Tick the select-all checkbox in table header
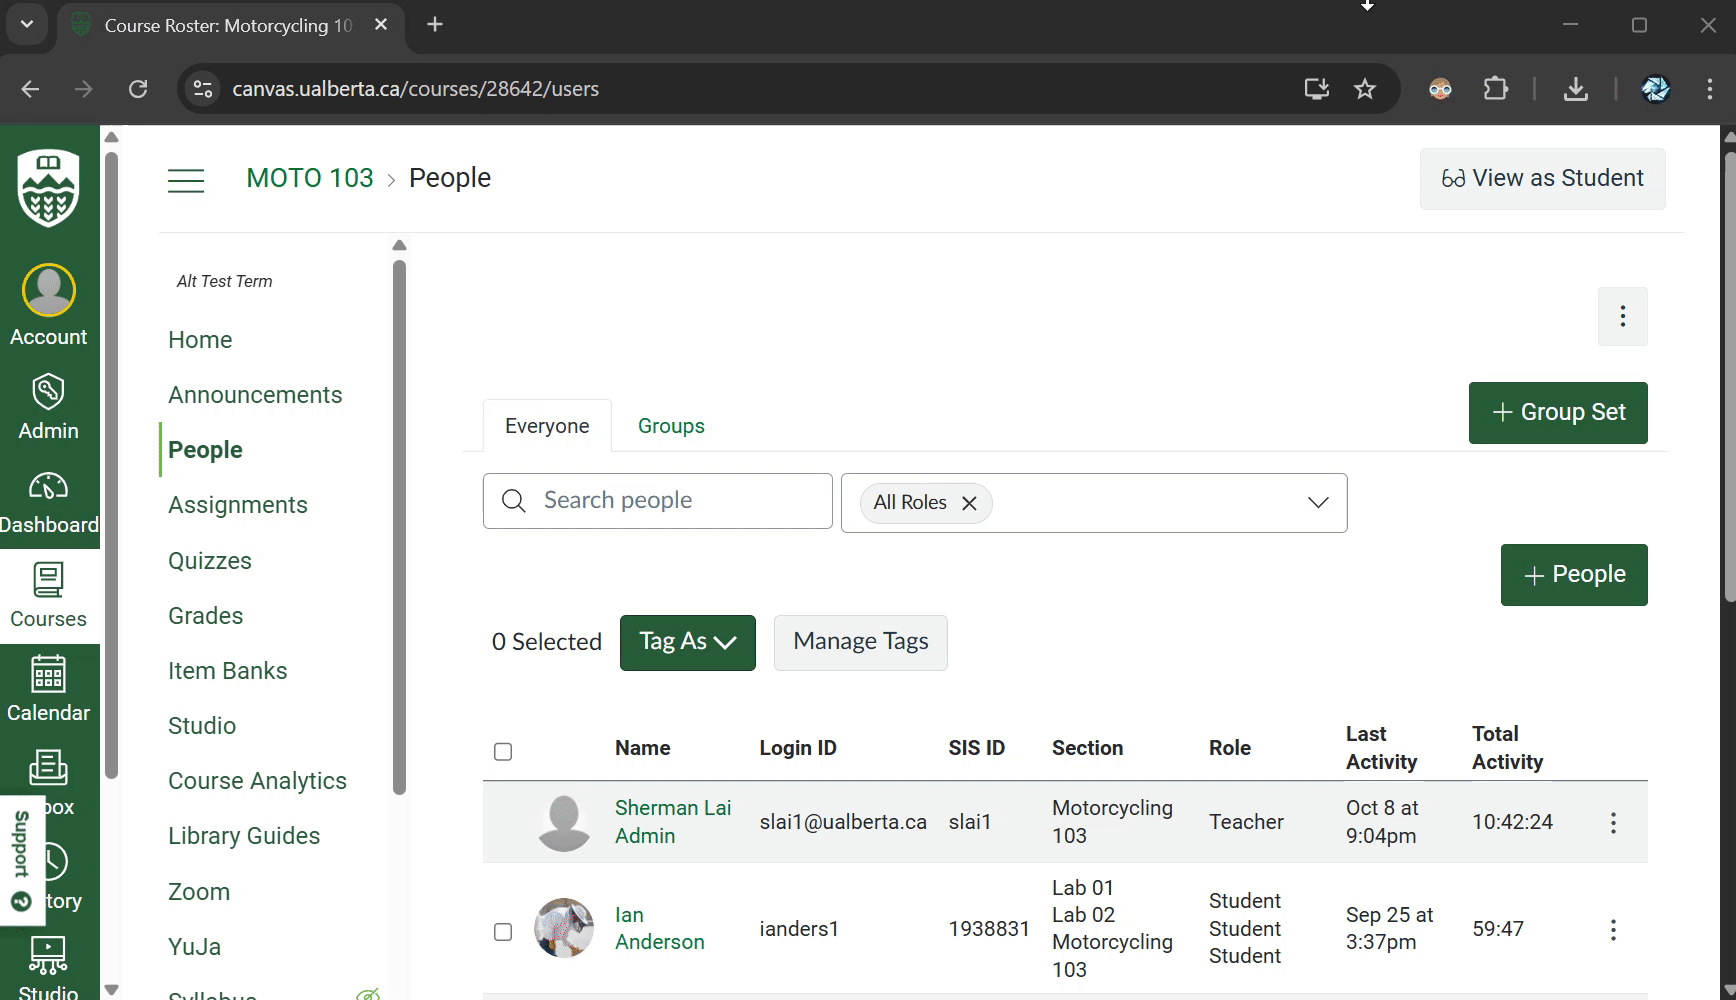This screenshot has height=1000, width=1736. pyautogui.click(x=503, y=752)
